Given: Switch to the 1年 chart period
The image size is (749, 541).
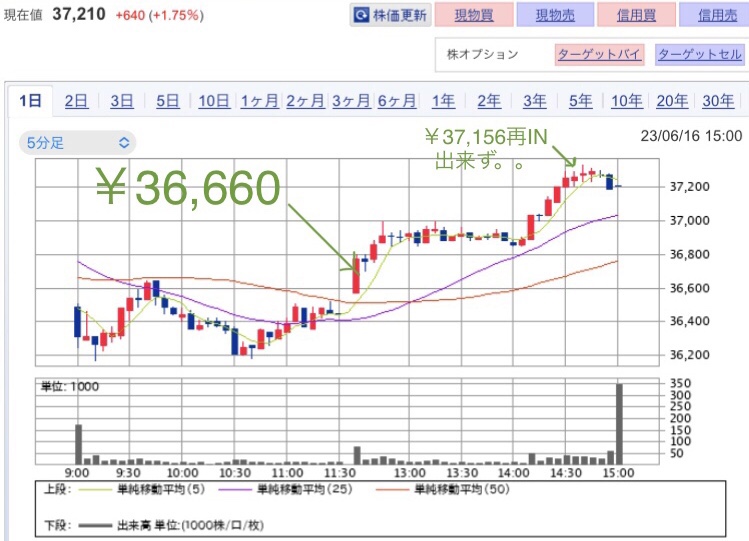Looking at the screenshot, I should tap(443, 101).
